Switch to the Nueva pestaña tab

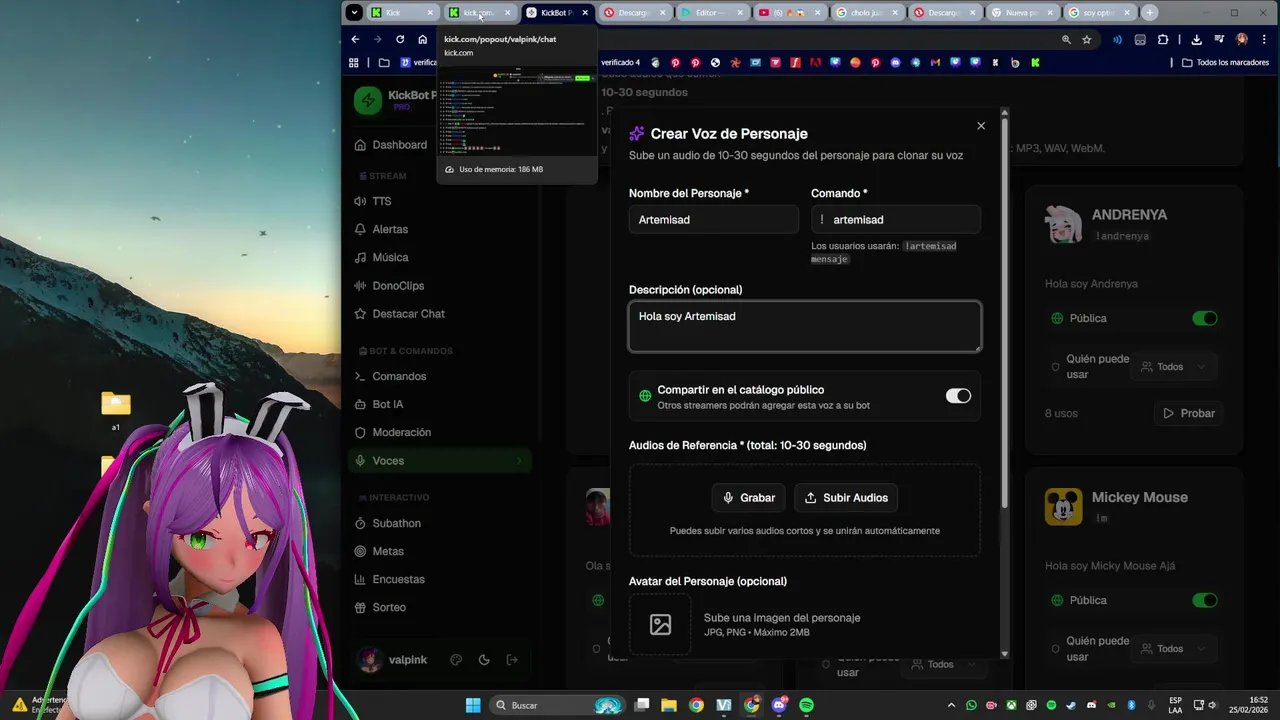1022,13
